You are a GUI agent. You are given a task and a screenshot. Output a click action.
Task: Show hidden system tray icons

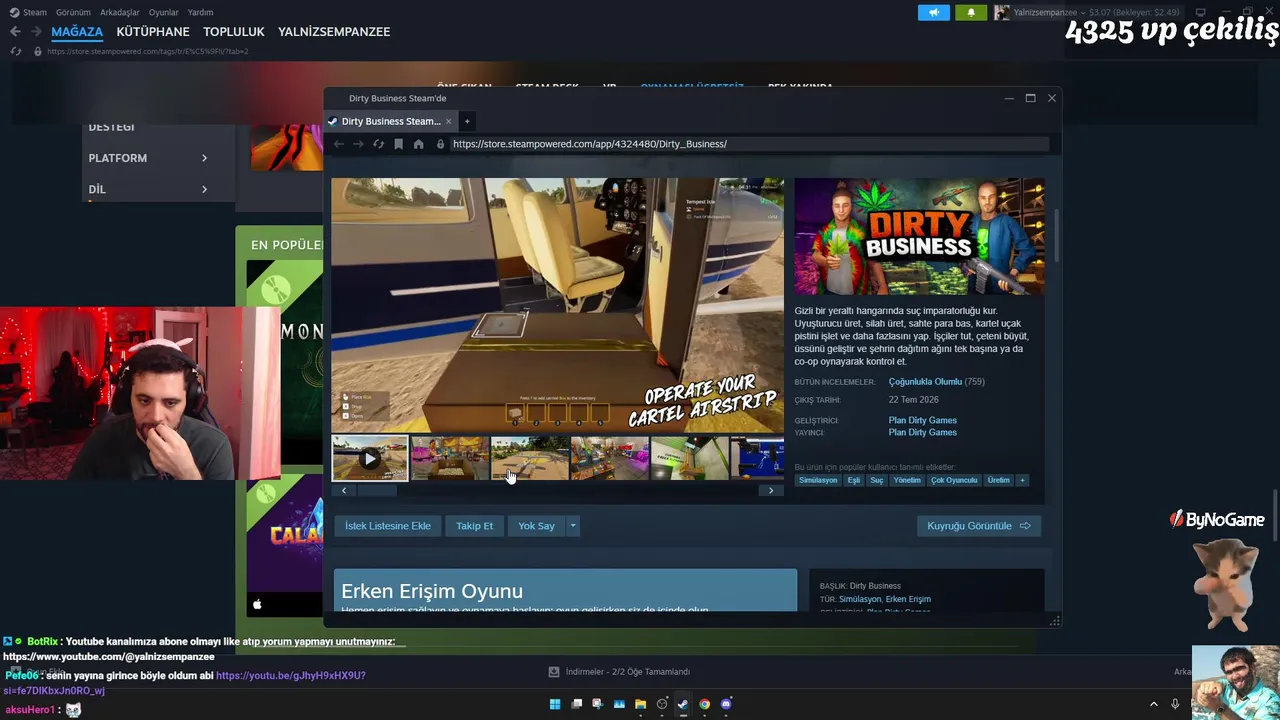click(1153, 704)
